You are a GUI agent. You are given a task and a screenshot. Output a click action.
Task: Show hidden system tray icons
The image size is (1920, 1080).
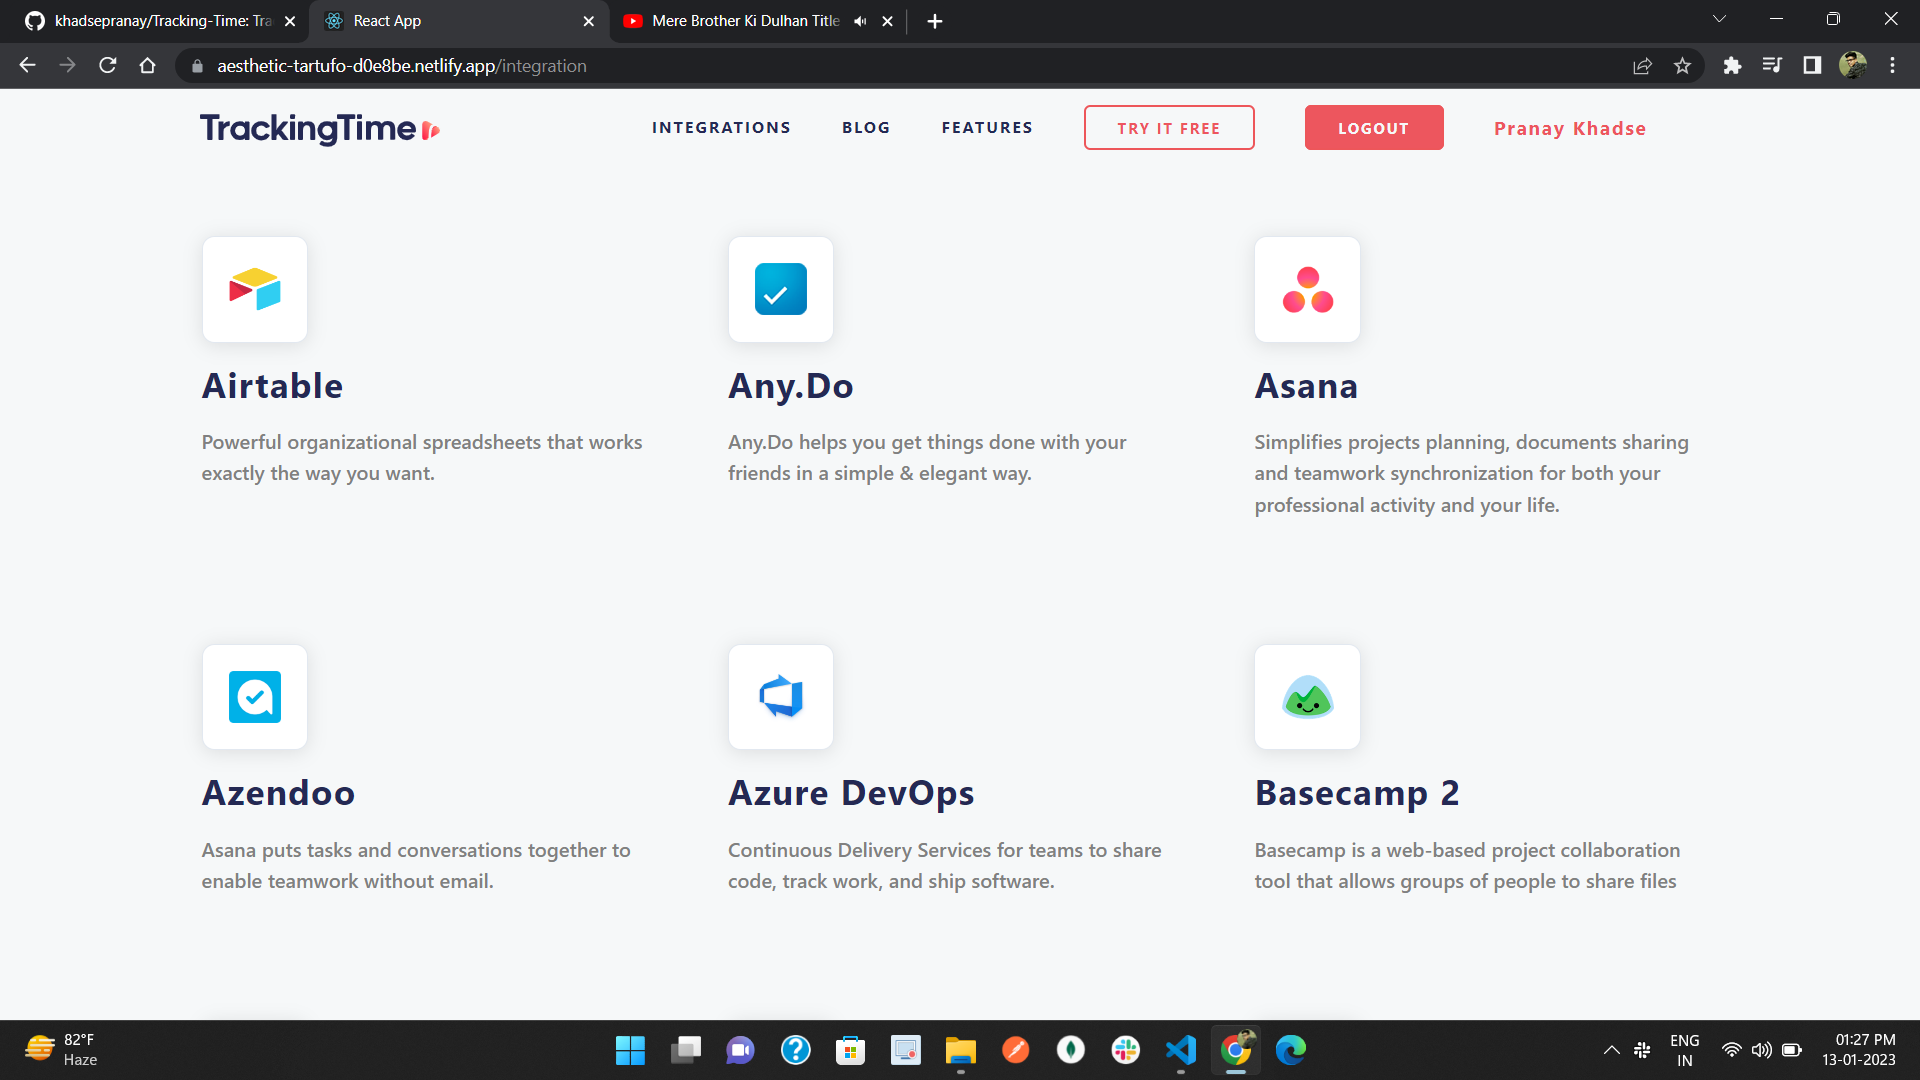click(x=1611, y=1050)
